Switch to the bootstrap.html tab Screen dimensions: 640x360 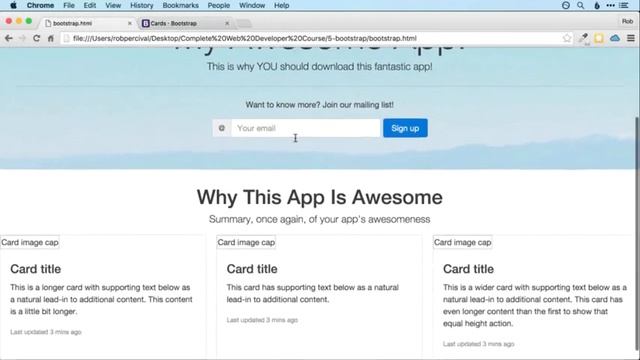click(x=88, y=23)
